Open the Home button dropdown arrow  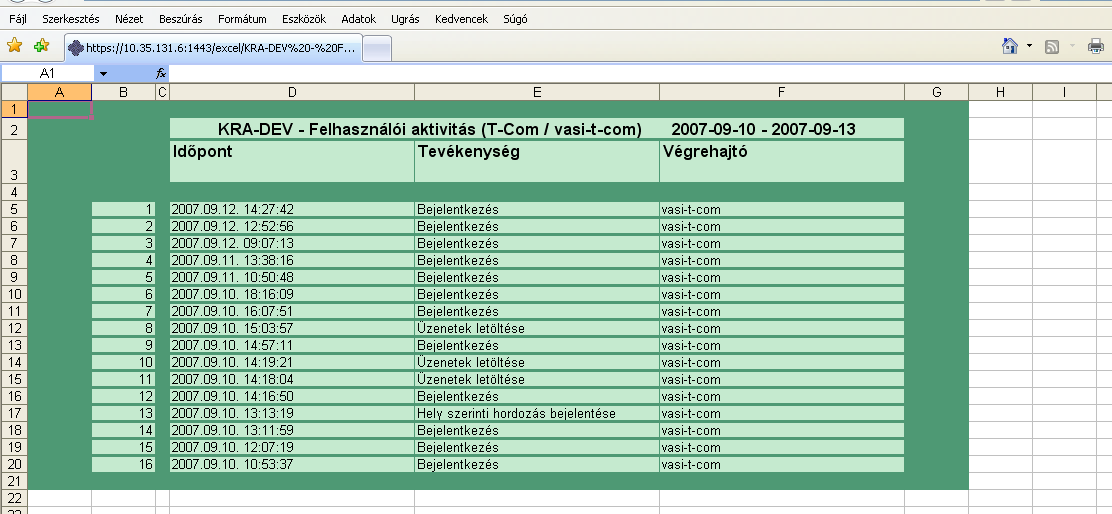click(1029, 47)
